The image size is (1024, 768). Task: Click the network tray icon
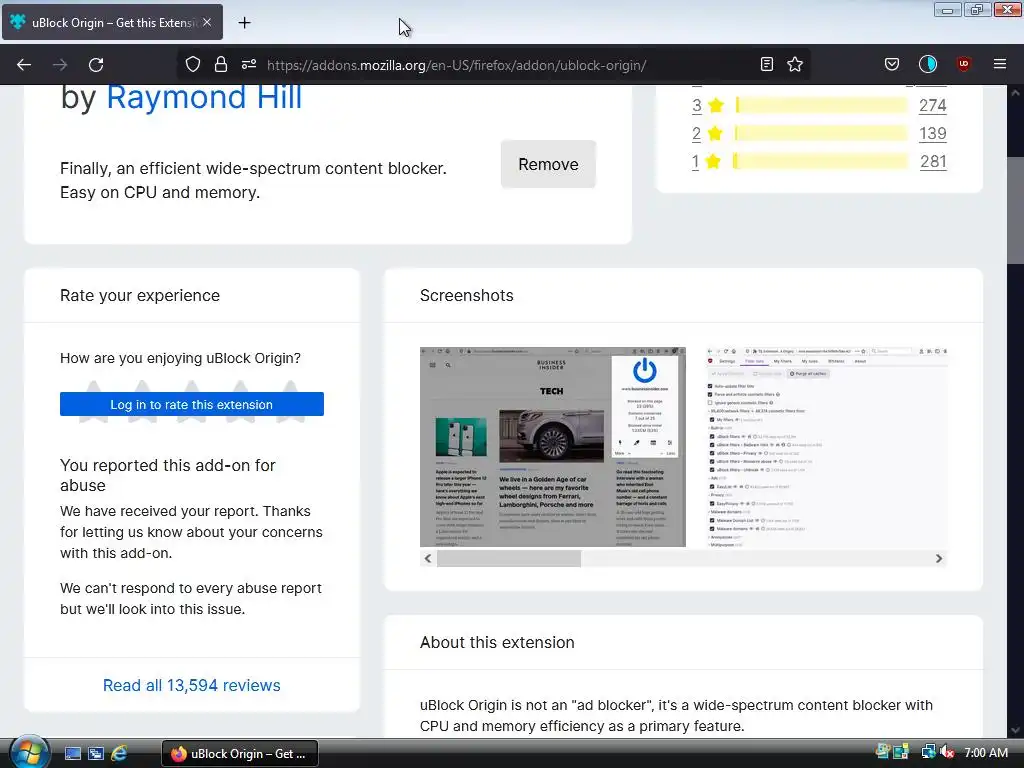pyautogui.click(x=928, y=752)
